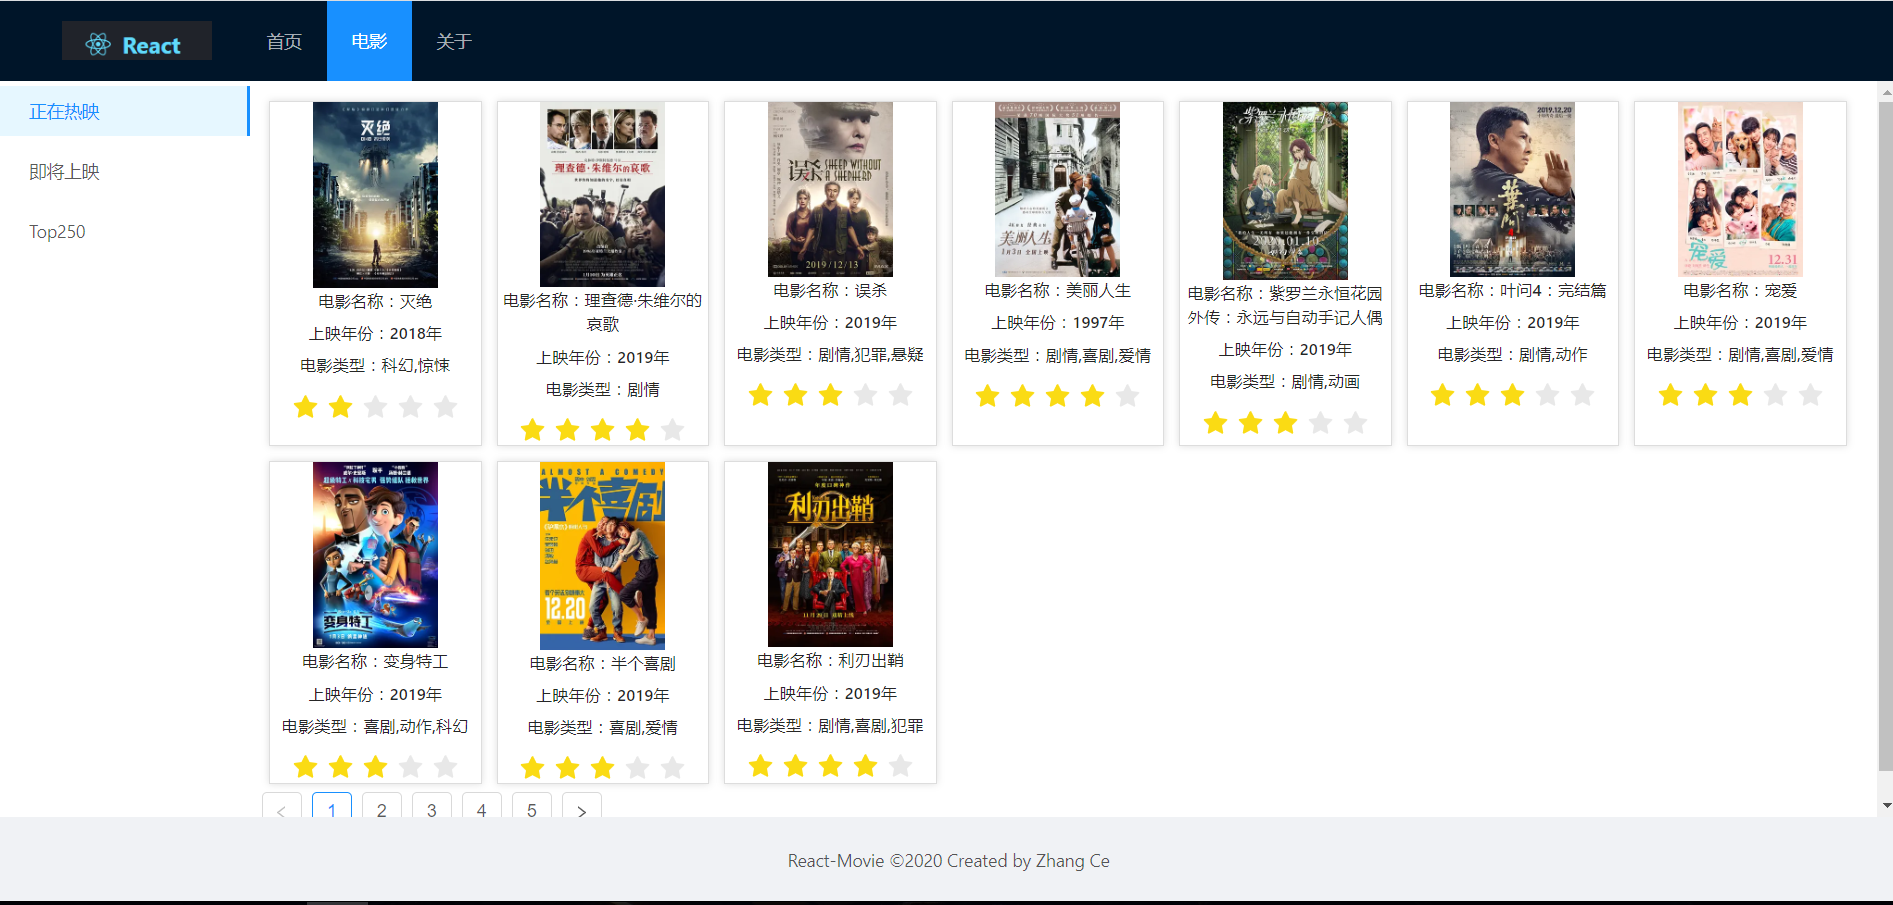Open the 灭绝 movie poster
This screenshot has width=1893, height=905.
(375, 195)
